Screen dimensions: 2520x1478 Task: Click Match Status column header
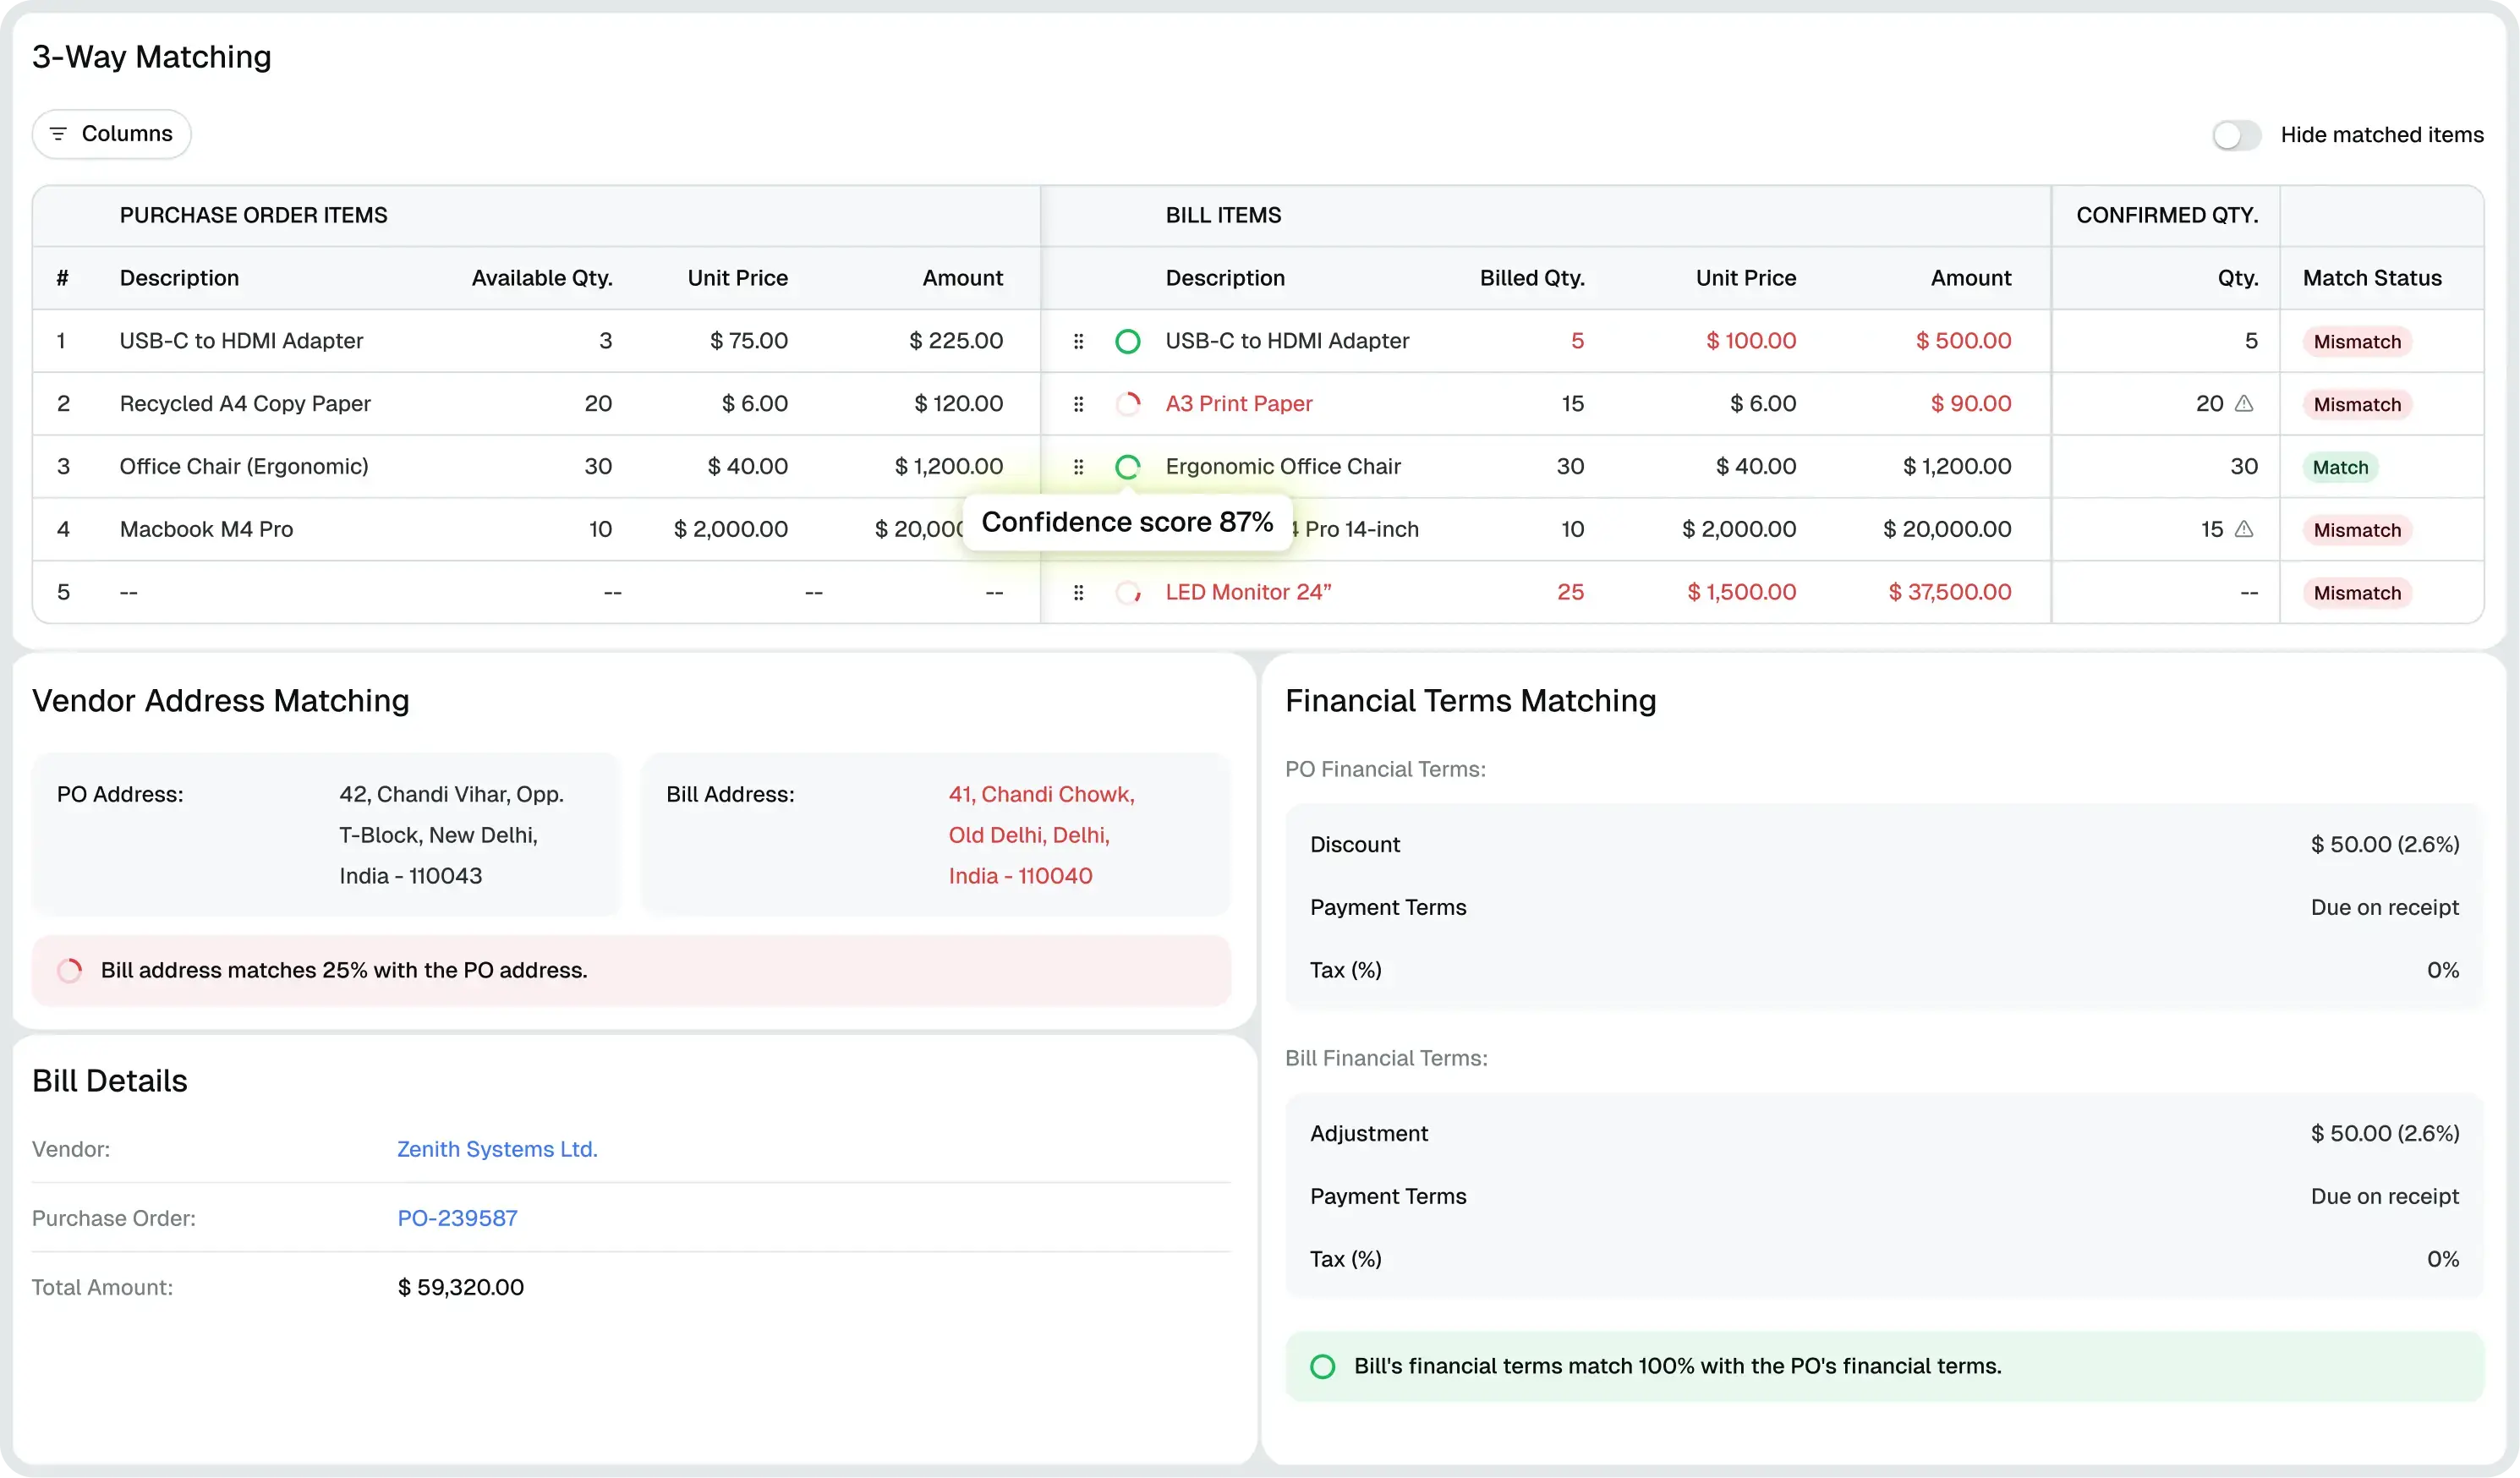tap(2372, 278)
